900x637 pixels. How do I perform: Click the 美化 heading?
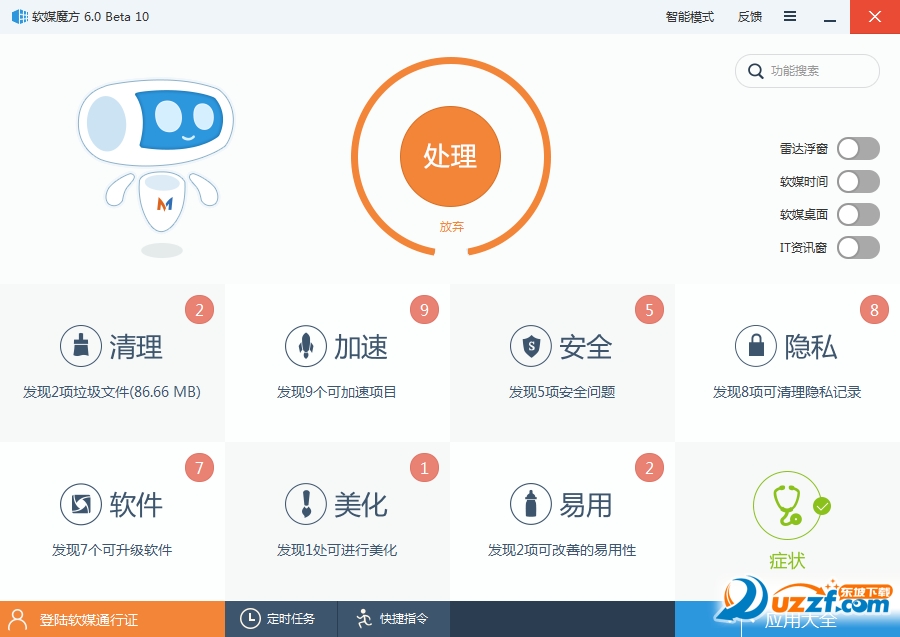pos(361,505)
